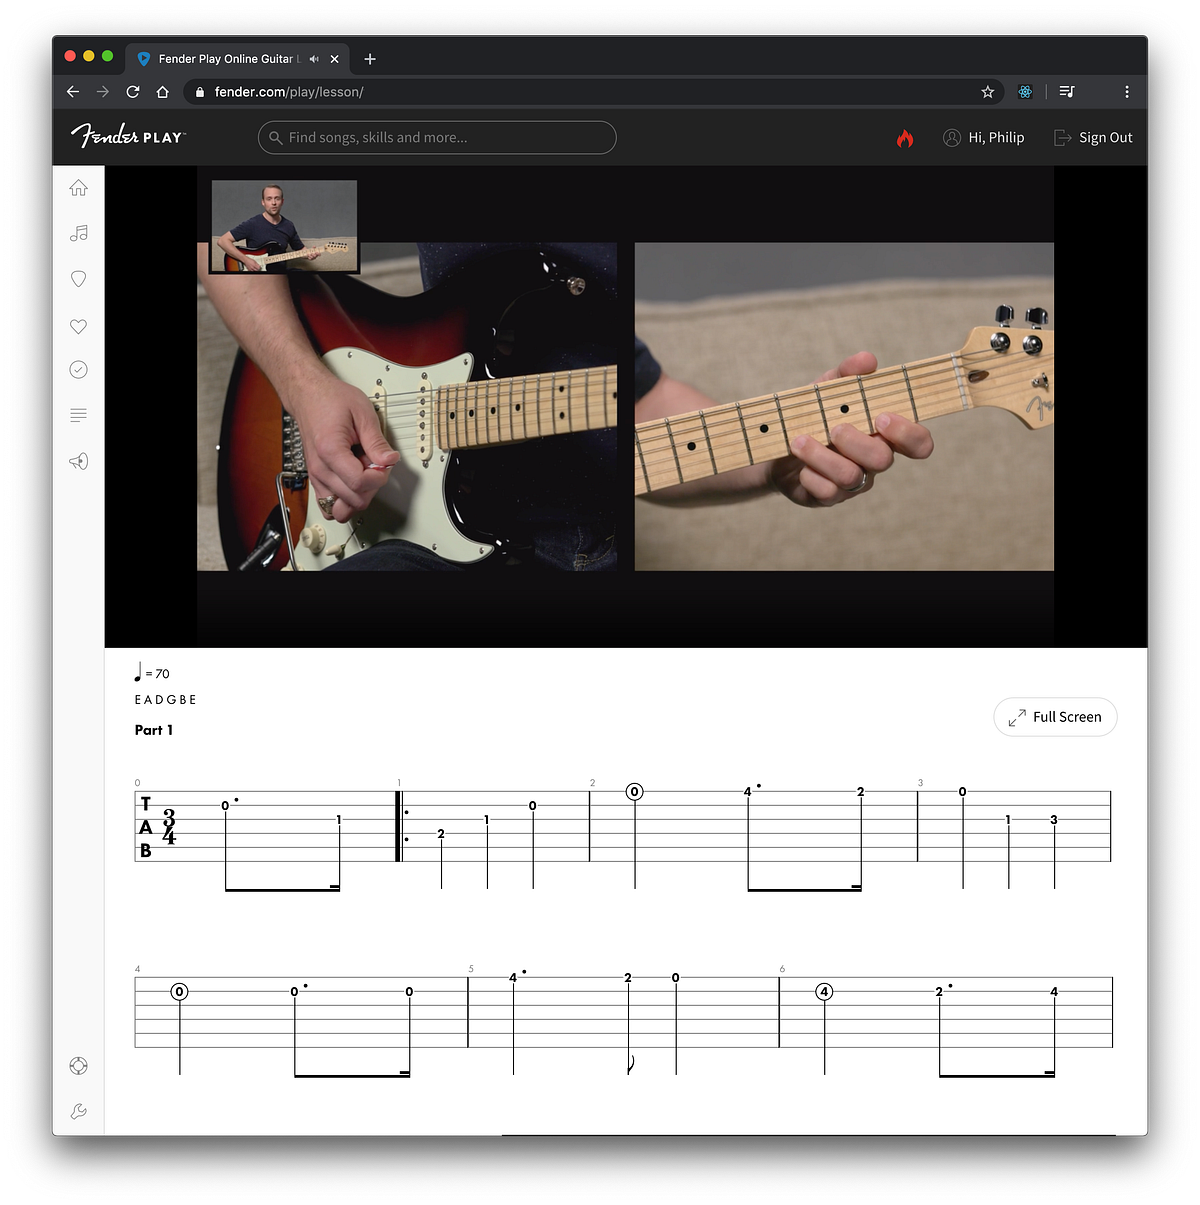Expand the tab to Full Screen
Viewport: 1200px width, 1205px height.
coord(1055,716)
